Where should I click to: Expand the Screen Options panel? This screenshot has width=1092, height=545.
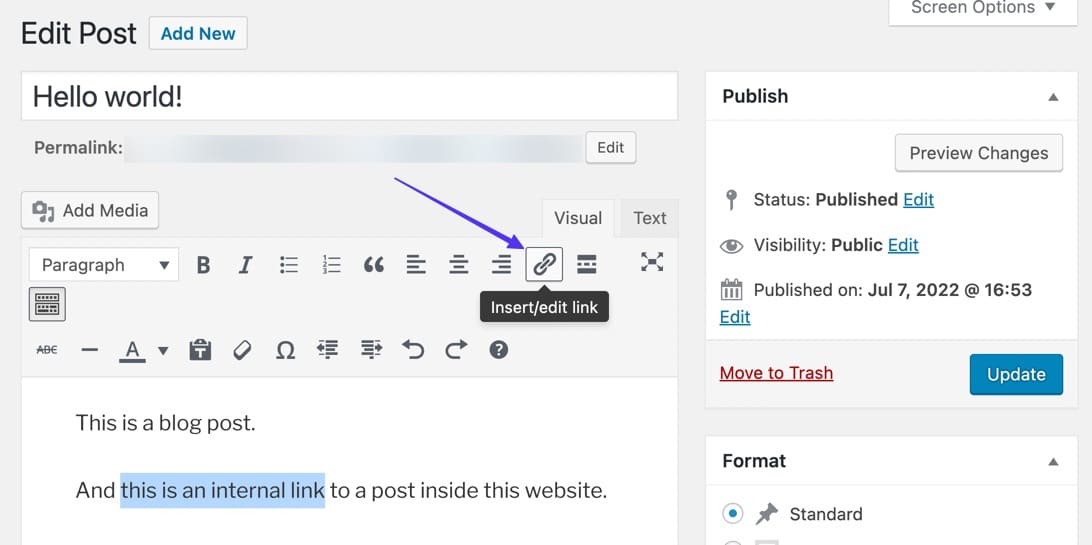[x=983, y=8]
